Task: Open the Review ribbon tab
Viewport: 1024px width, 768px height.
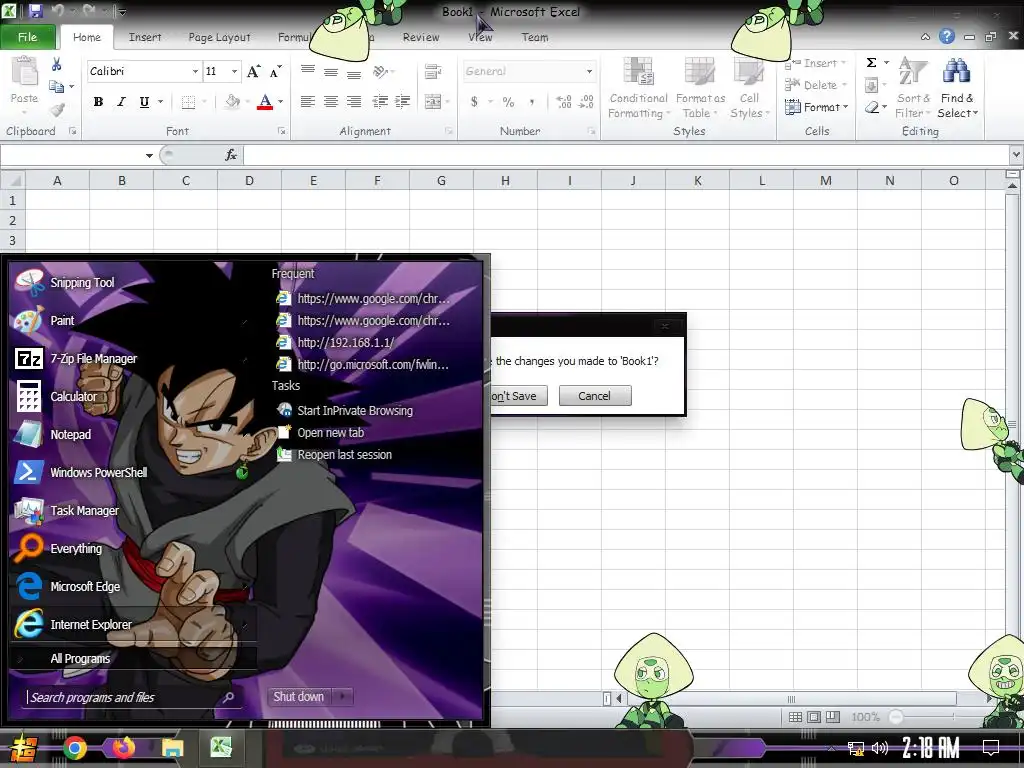Action: [421, 37]
